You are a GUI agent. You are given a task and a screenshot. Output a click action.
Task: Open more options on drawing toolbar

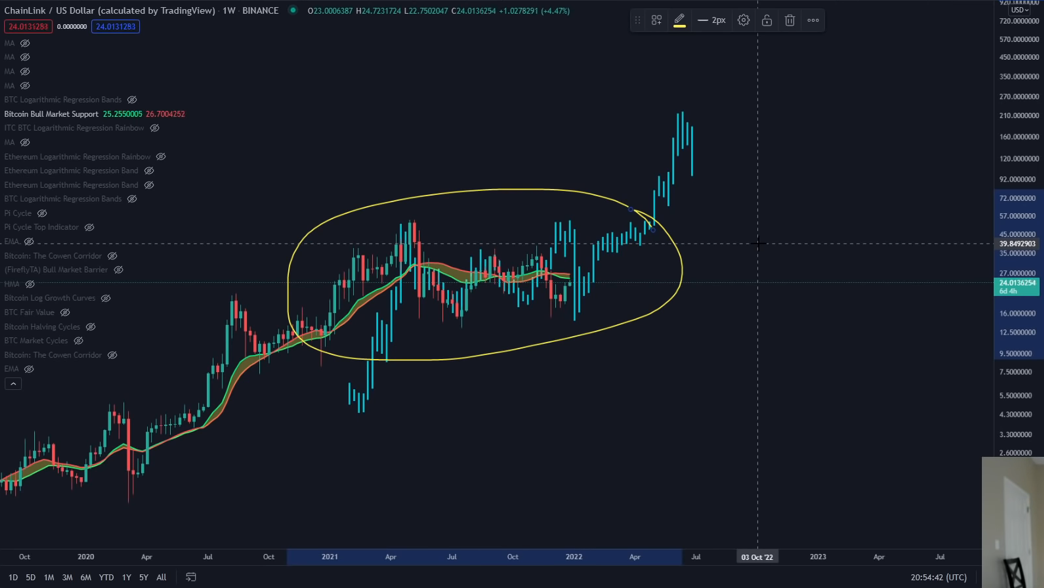813,20
